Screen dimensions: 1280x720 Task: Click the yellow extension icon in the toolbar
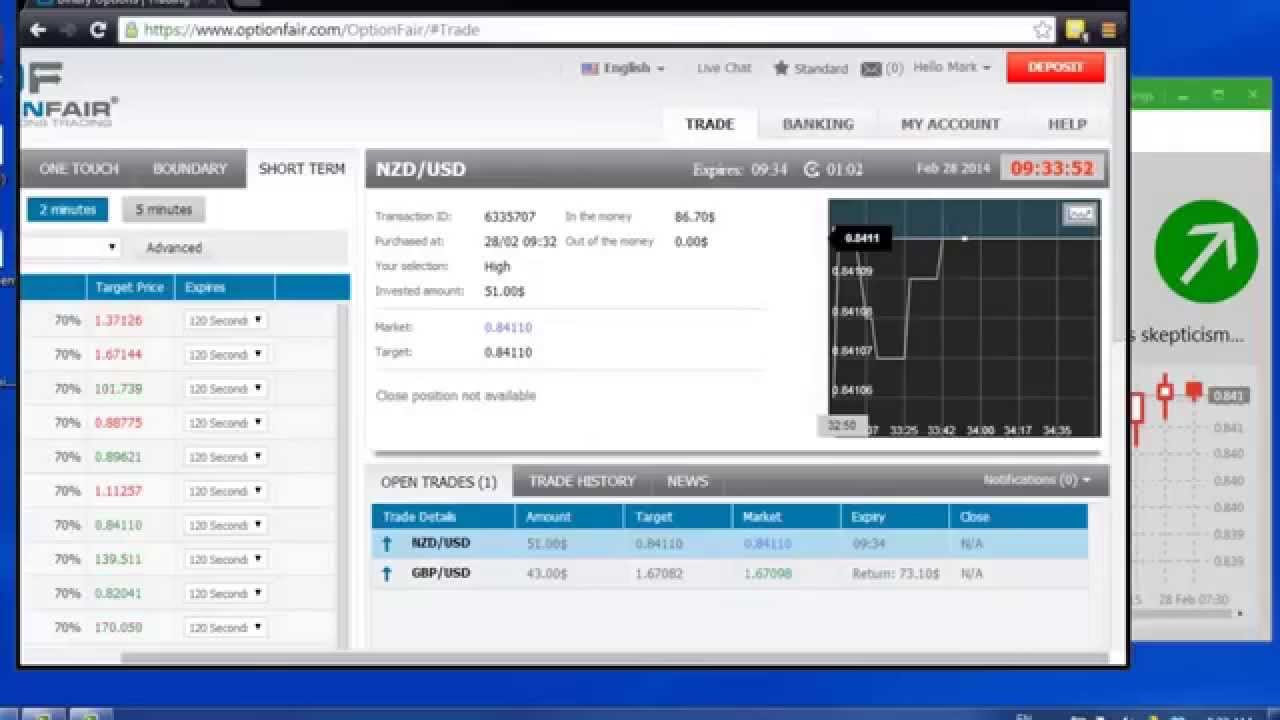click(x=1076, y=30)
